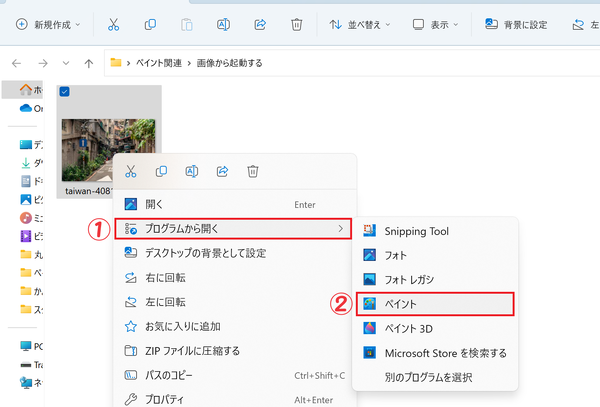
Task: Open the recent locations chevron
Action: [66, 63]
